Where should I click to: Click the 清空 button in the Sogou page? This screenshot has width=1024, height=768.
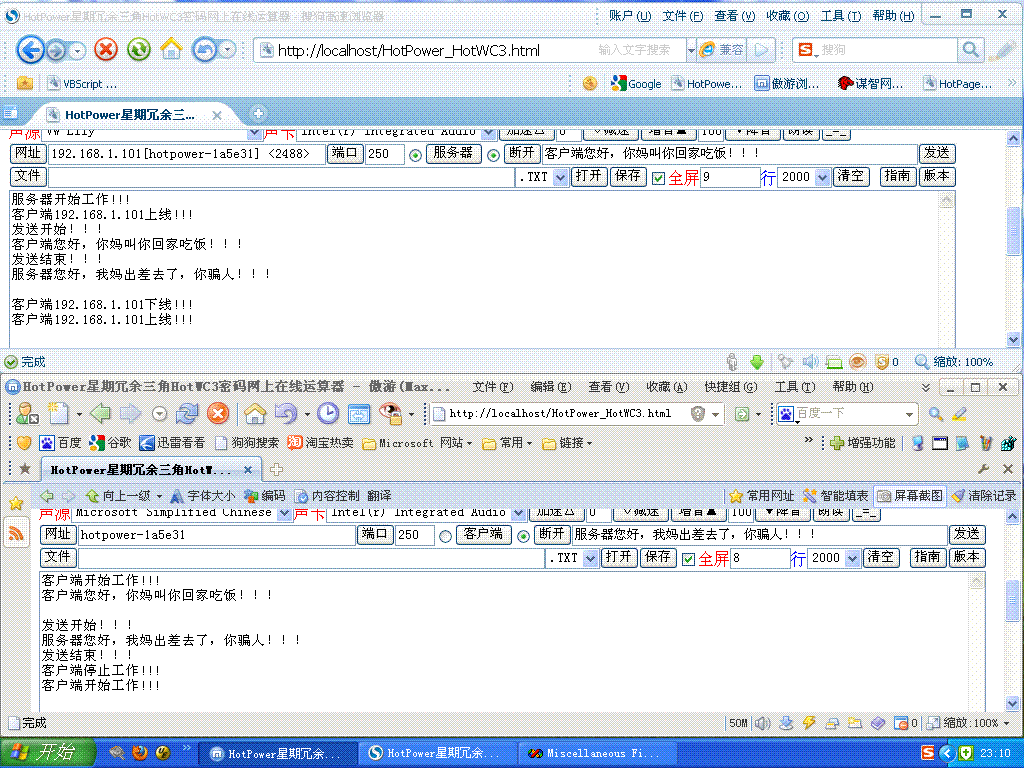(851, 176)
